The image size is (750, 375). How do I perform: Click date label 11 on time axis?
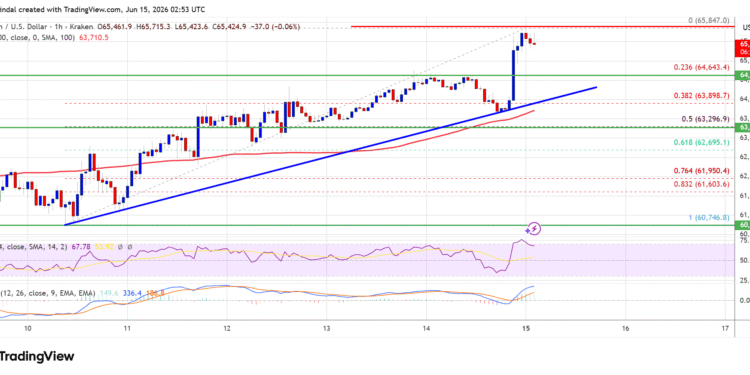pyautogui.click(x=127, y=329)
